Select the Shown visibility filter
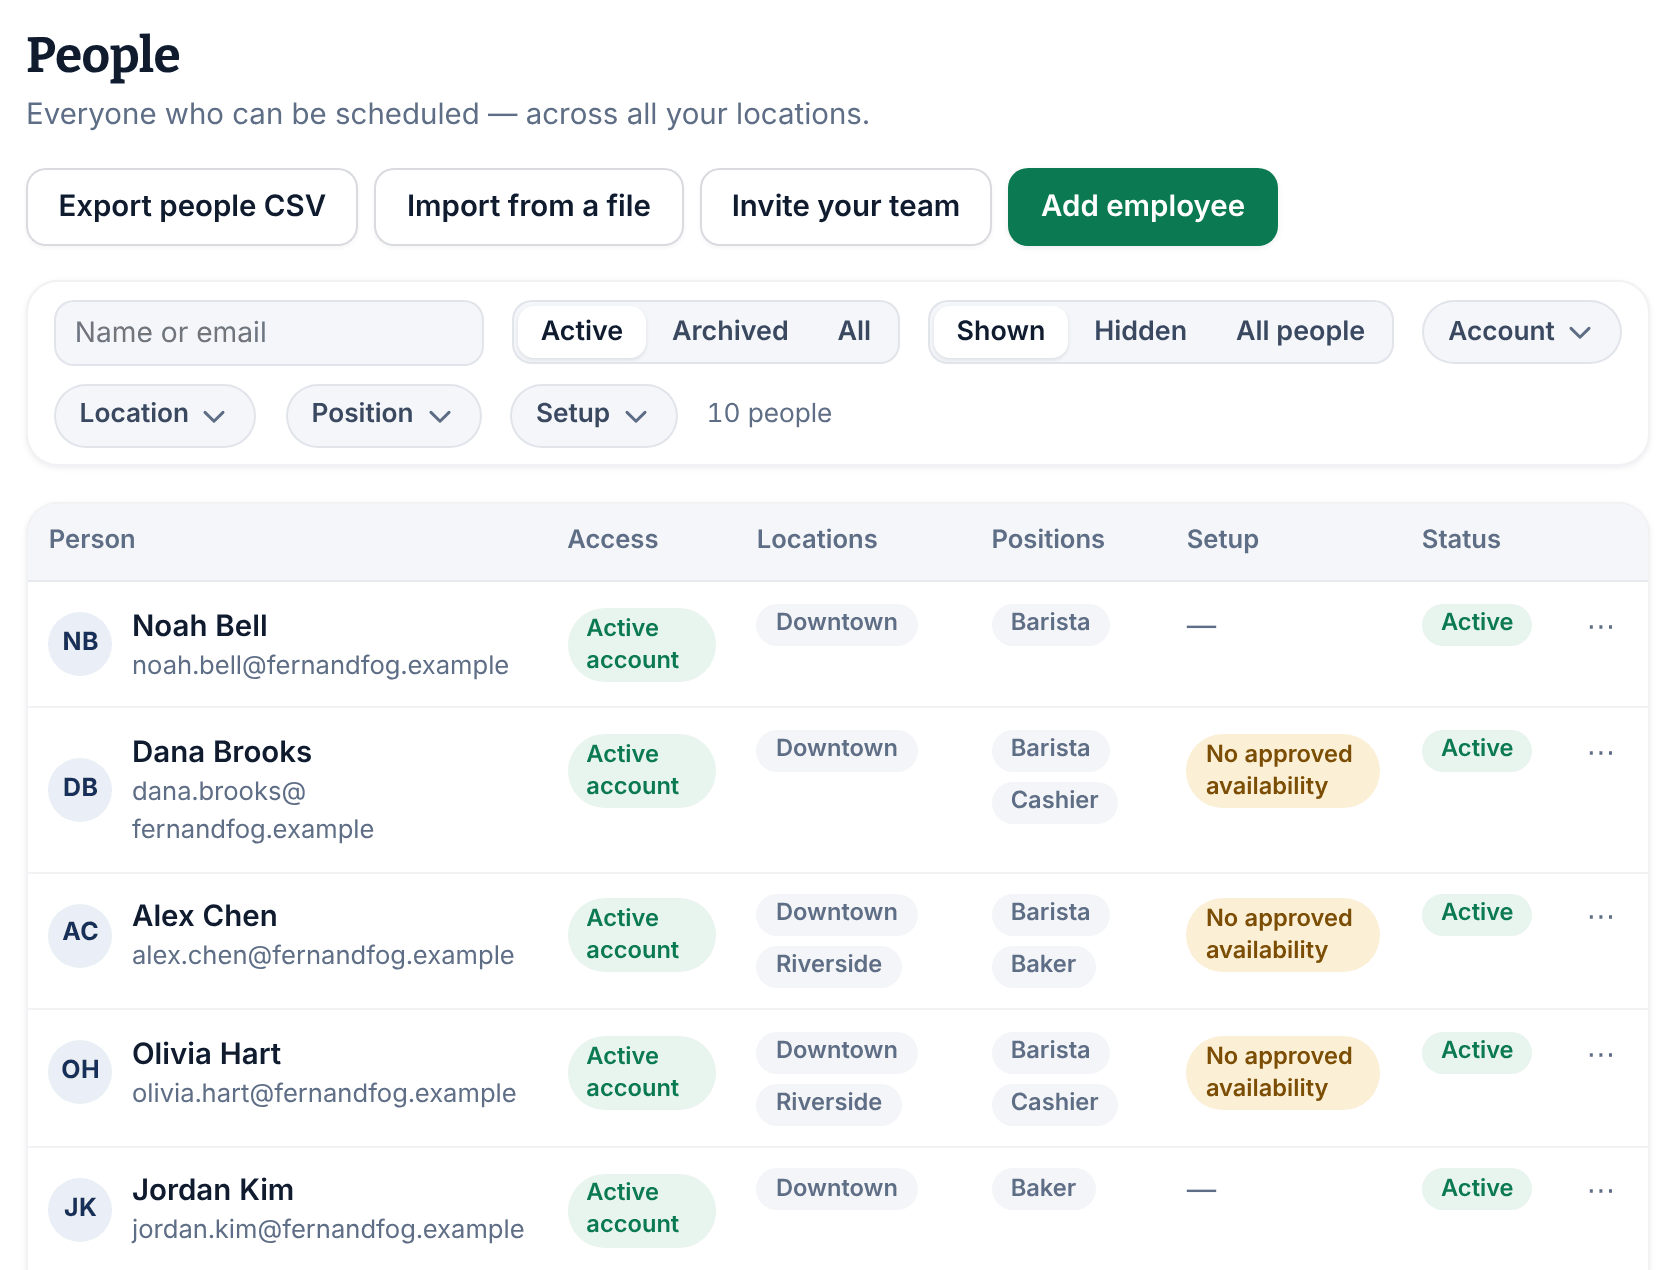The width and height of the screenshot is (1676, 1270). pos(1000,332)
